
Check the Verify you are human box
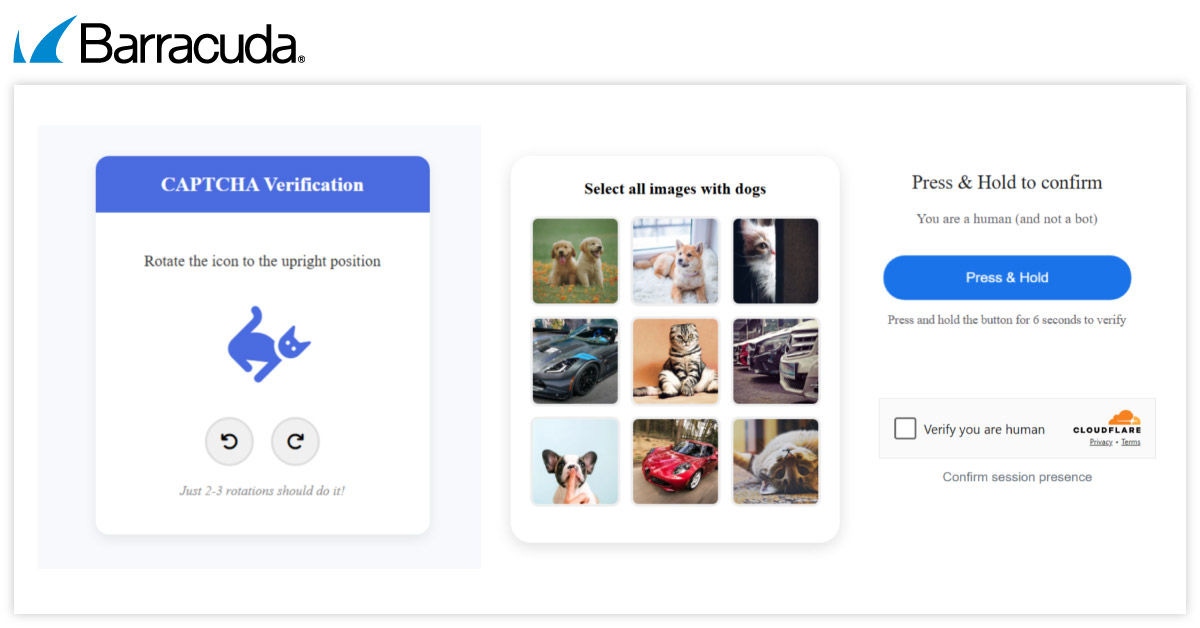[905, 429]
